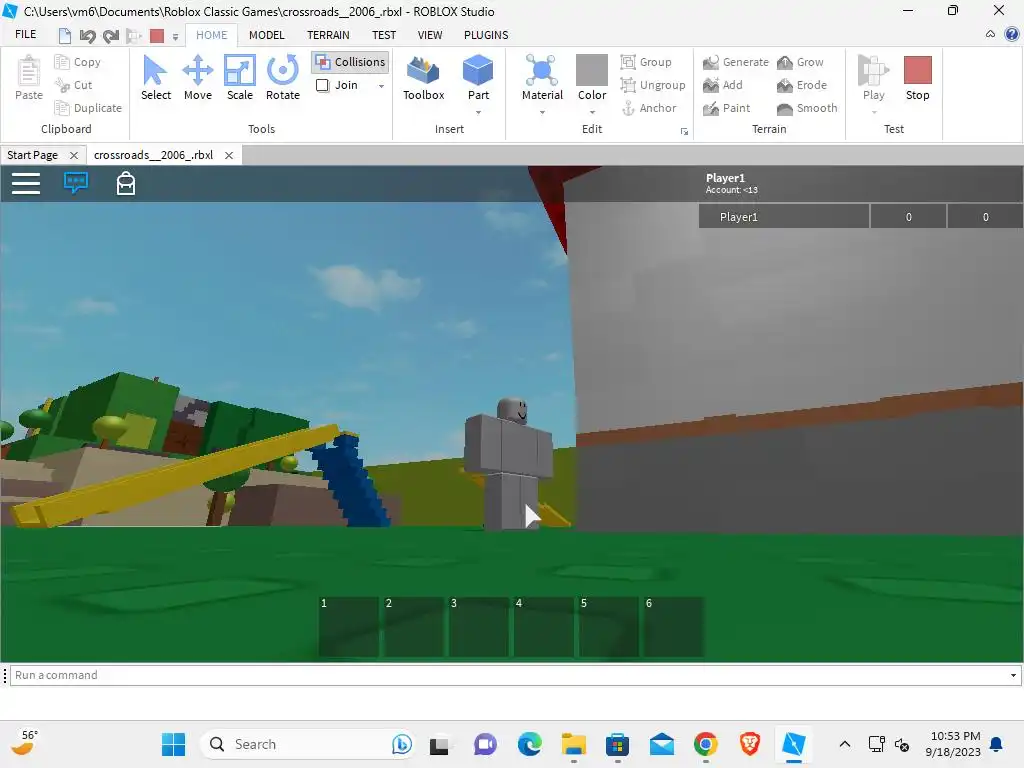Launch Google Chrome from taskbar
Screen dimensions: 1024x768
point(706,744)
